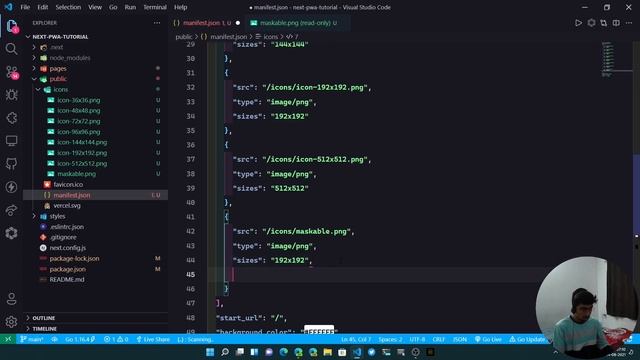Expand the OUTLINE section
This screenshot has height=360, width=640.
coord(95,318)
